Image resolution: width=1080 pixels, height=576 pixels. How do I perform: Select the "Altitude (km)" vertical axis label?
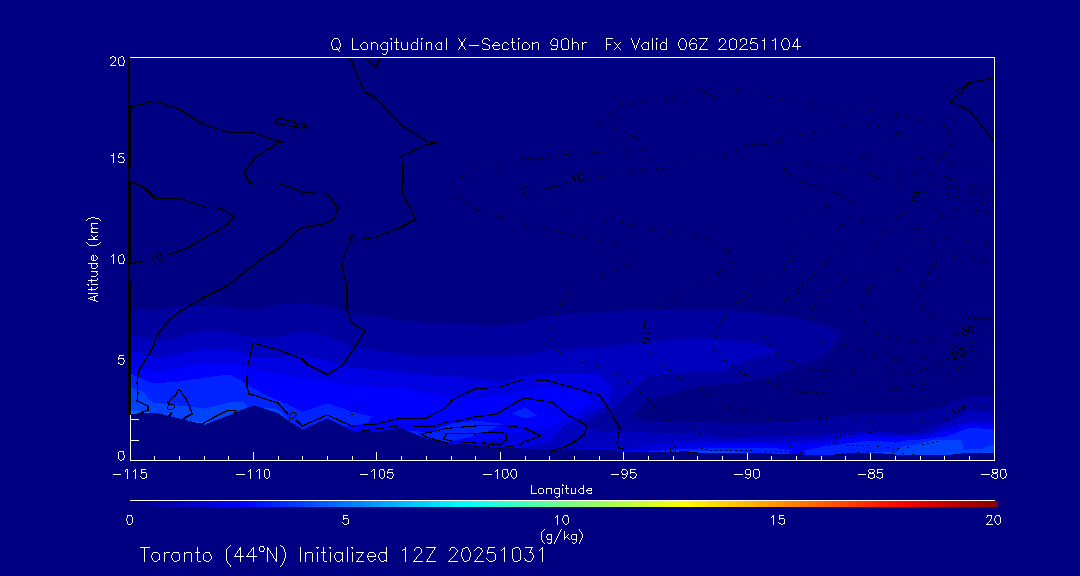pos(94,260)
